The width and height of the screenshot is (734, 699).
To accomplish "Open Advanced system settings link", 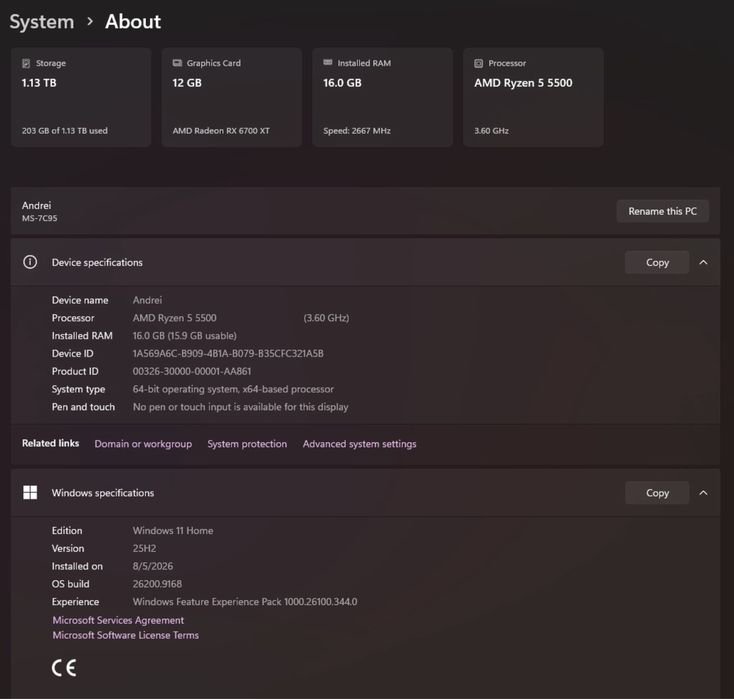I will pyautogui.click(x=360, y=444).
